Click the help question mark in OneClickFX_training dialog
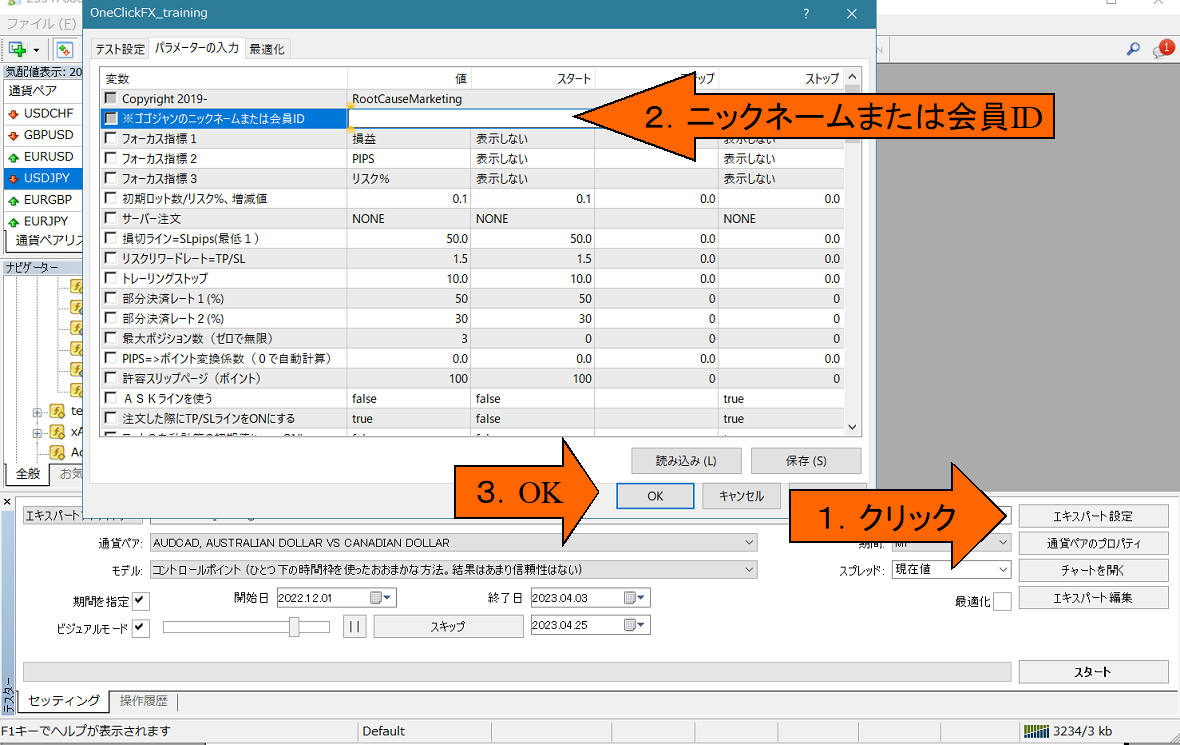This screenshot has height=745, width=1180. click(806, 14)
